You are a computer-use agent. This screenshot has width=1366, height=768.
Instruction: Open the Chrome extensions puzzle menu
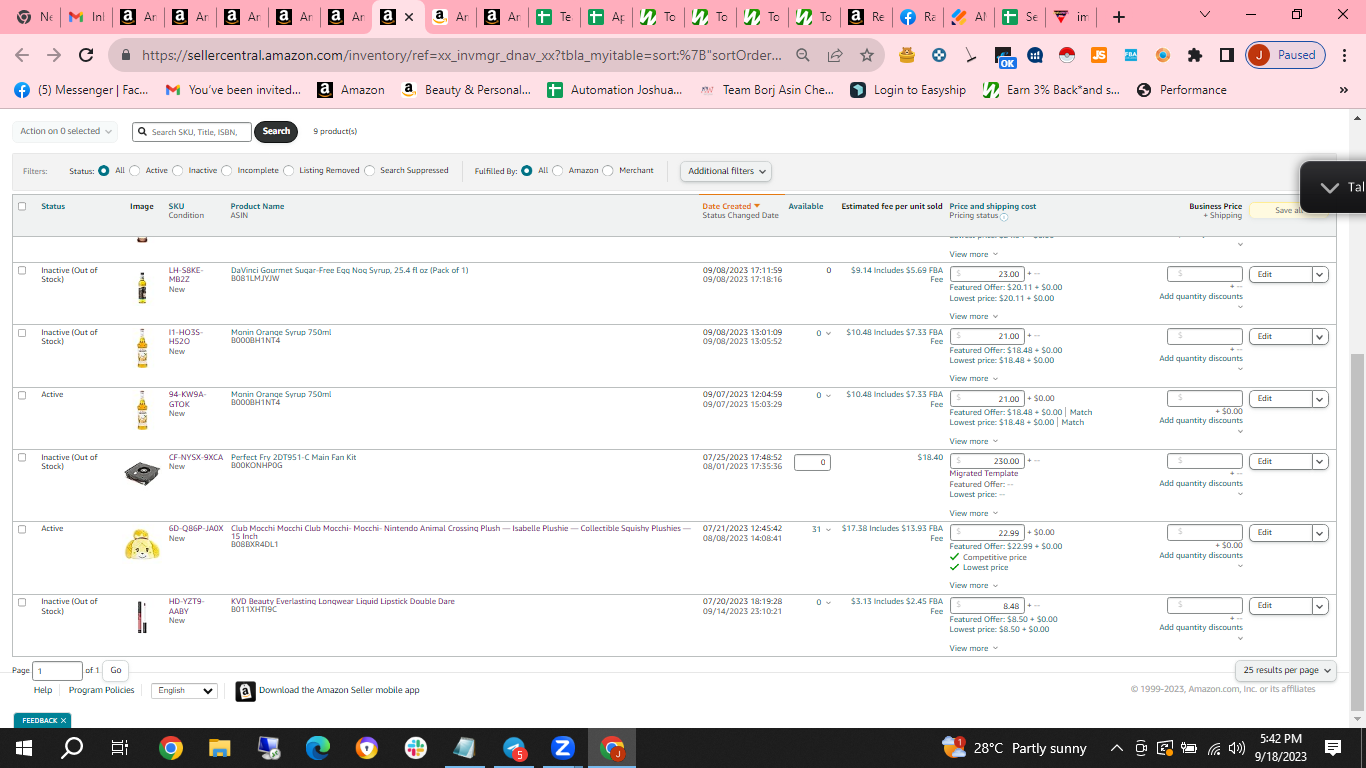[x=1195, y=55]
